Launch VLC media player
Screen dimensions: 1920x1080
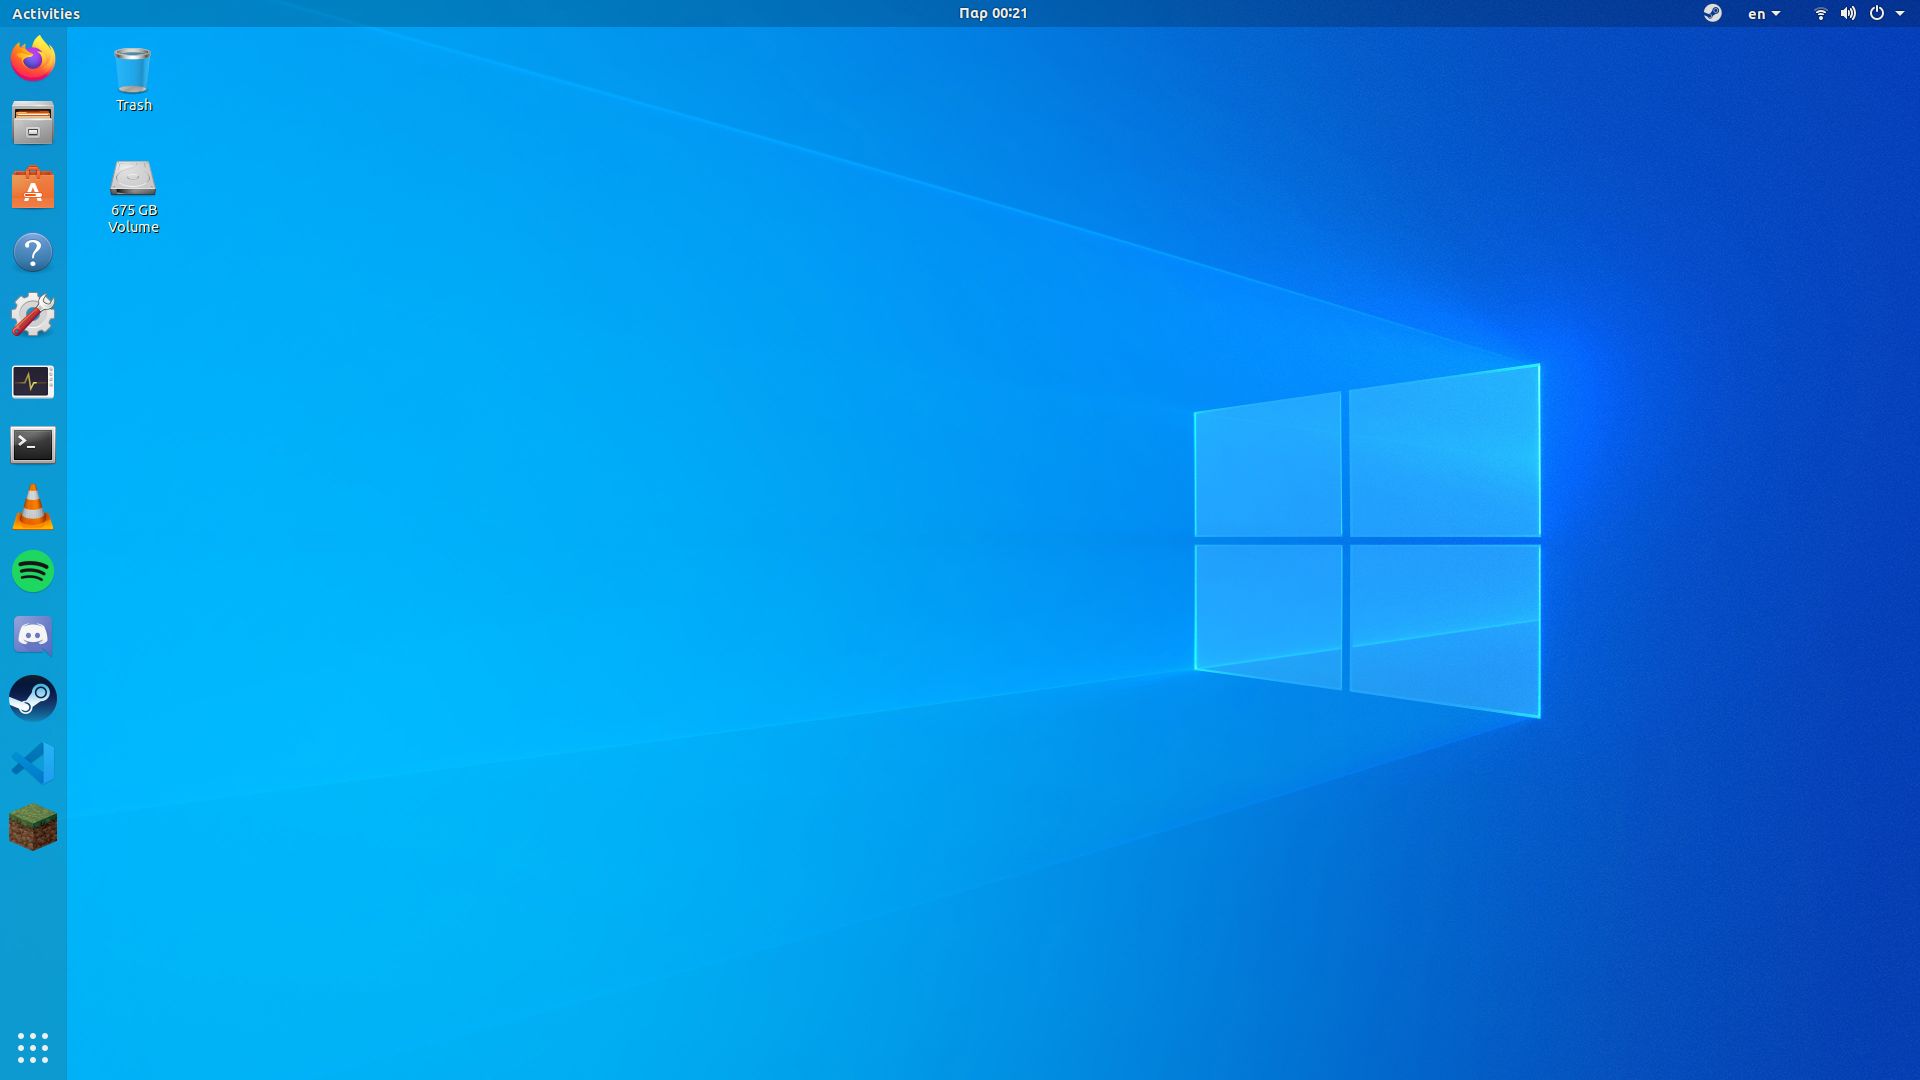(x=33, y=508)
